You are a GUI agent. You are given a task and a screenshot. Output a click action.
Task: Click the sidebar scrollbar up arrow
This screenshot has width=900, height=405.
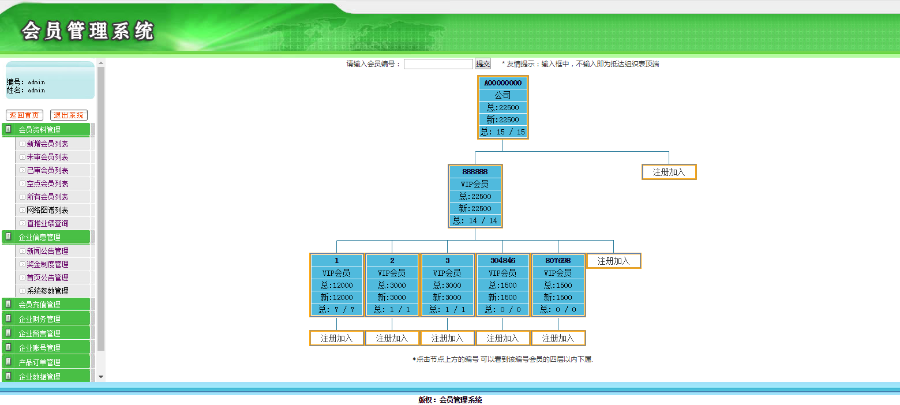click(102, 63)
